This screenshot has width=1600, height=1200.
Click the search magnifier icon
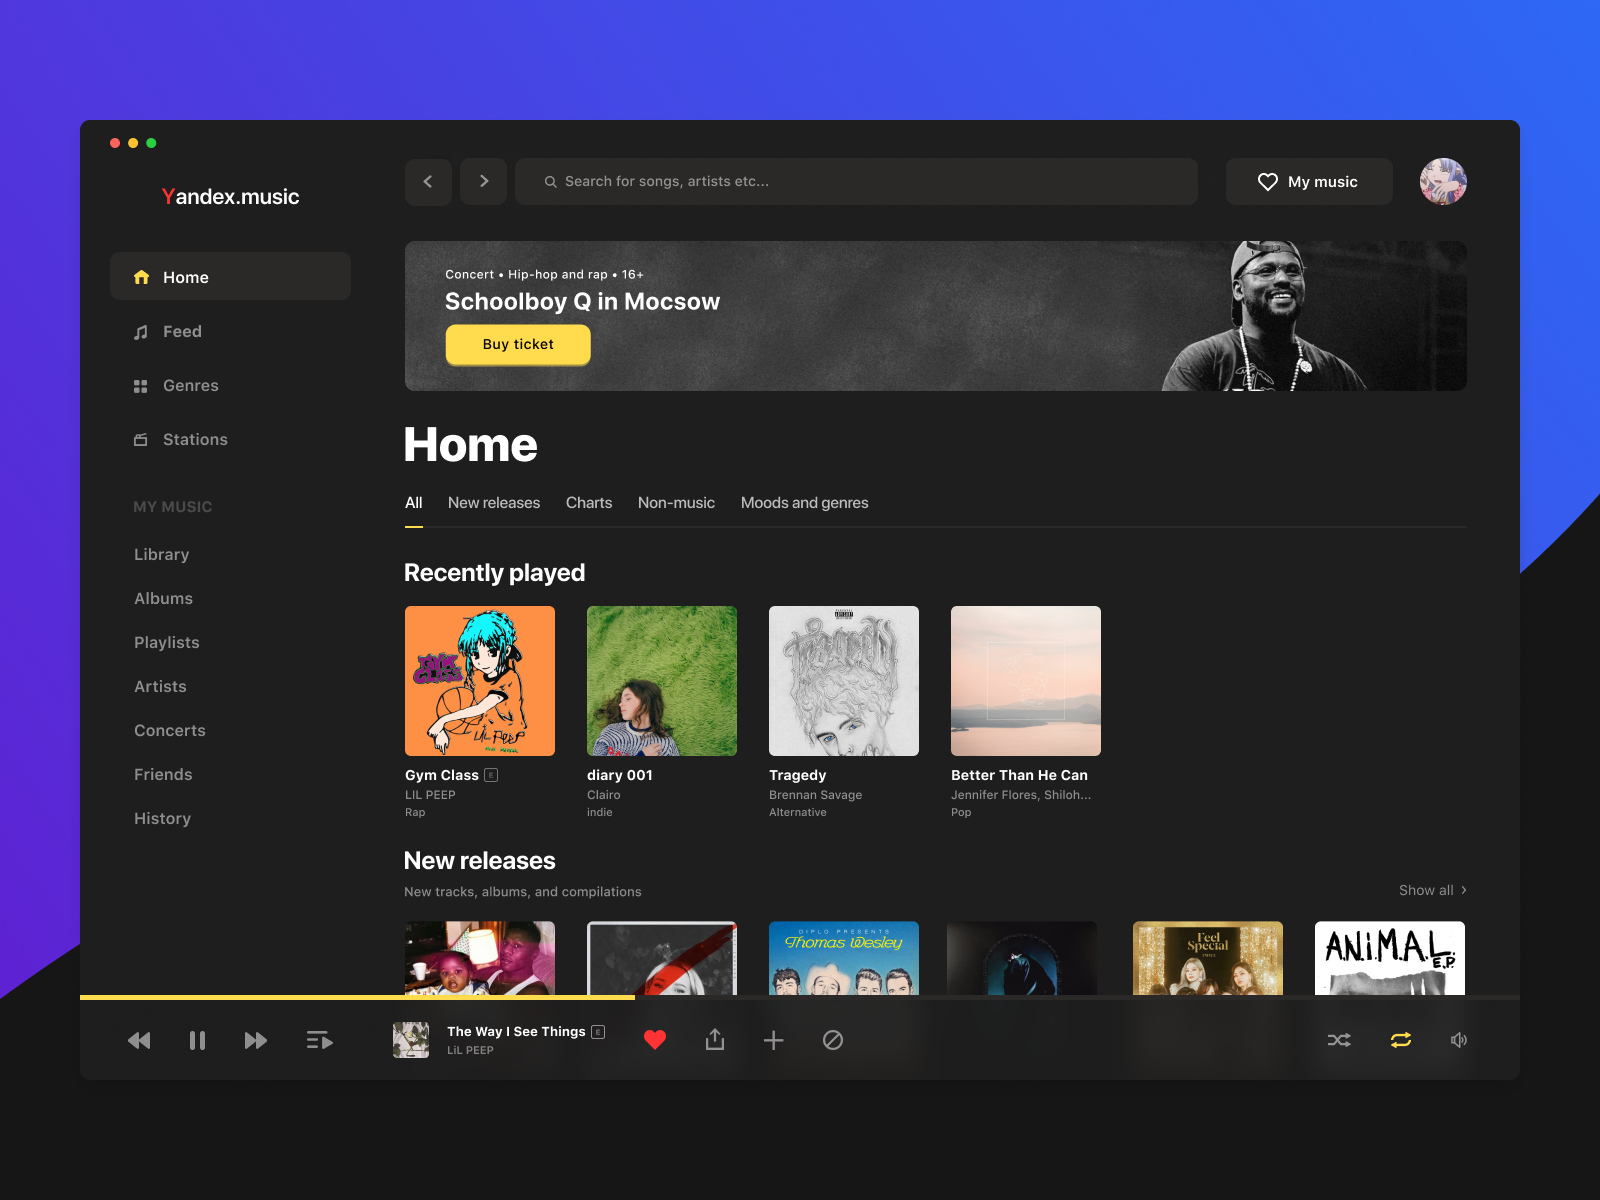[550, 182]
